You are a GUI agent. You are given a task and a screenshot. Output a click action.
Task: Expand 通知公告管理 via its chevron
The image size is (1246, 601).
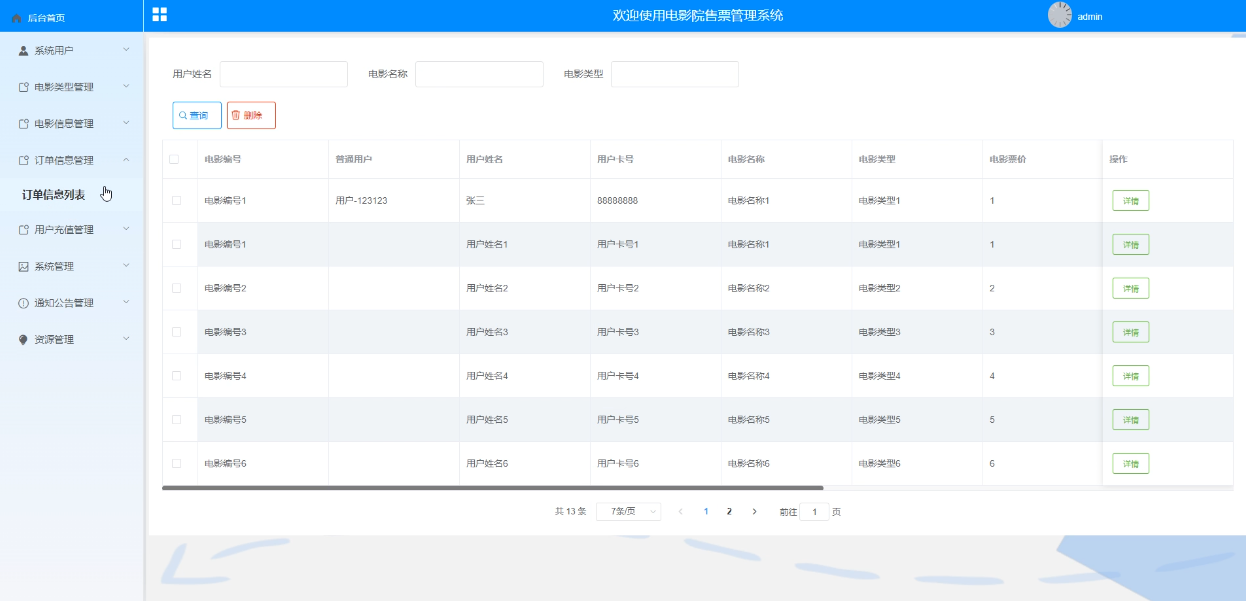[x=126, y=302]
